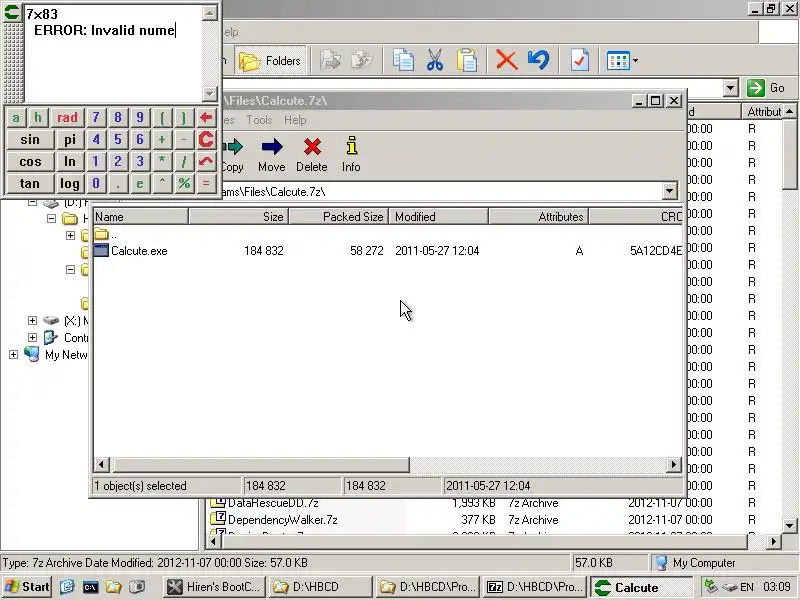Viewport: 800px width, 600px height.
Task: Clear the Calcute display with red C
Action: 206,140
